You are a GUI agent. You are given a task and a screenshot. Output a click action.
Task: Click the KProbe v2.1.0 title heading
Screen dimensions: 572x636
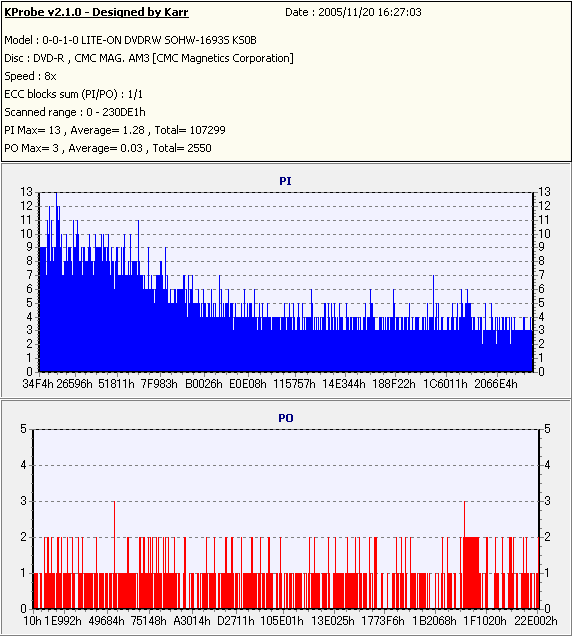click(x=96, y=12)
